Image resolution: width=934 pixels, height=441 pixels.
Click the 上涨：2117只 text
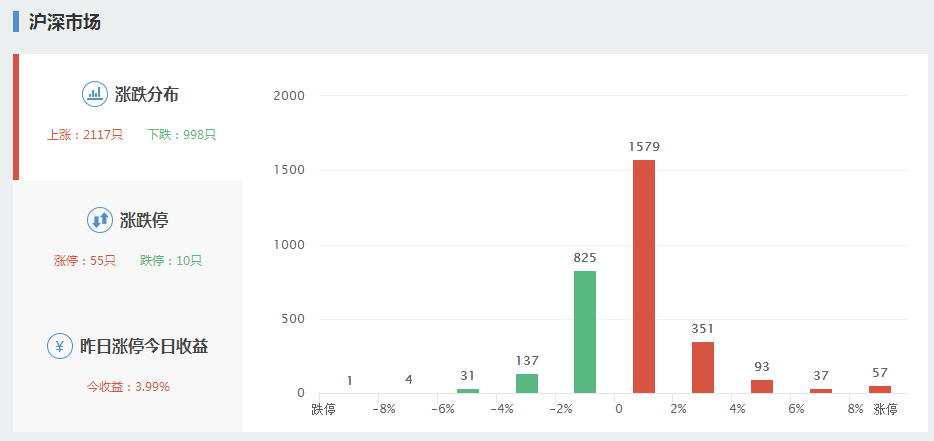(x=85, y=135)
